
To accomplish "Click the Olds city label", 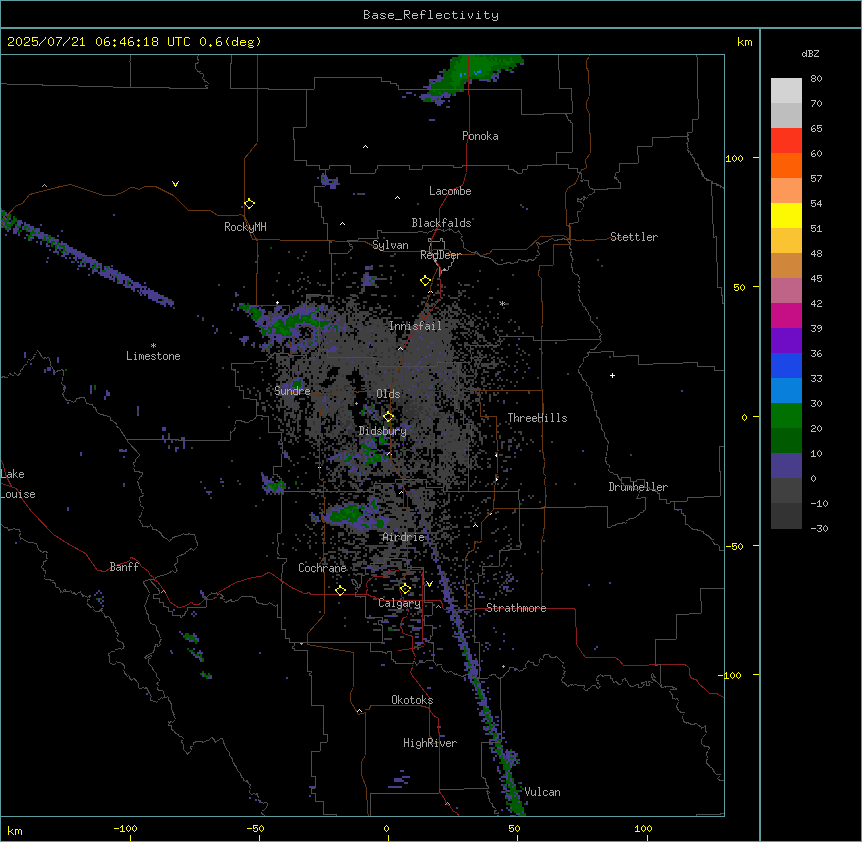I will 388,394.
